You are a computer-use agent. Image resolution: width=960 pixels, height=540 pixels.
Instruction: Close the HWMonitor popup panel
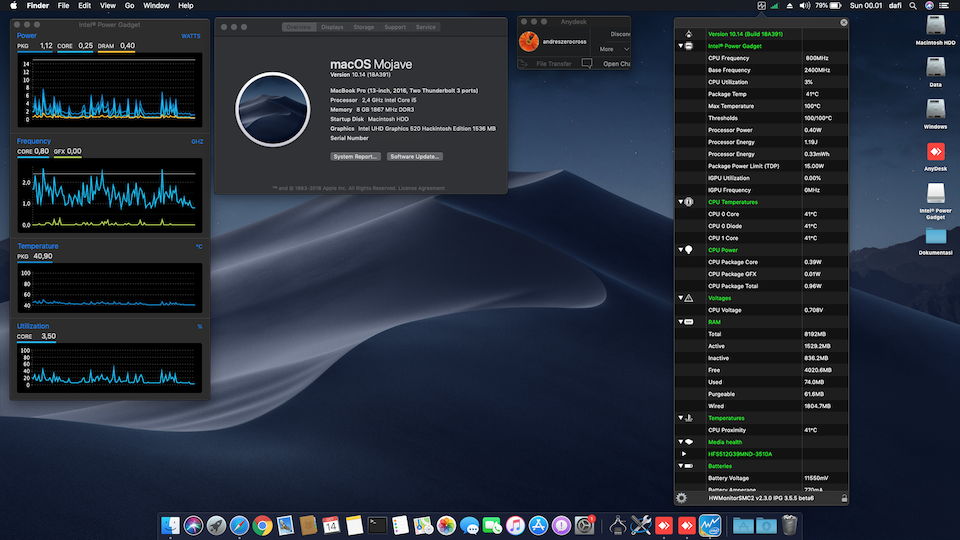[x=844, y=23]
